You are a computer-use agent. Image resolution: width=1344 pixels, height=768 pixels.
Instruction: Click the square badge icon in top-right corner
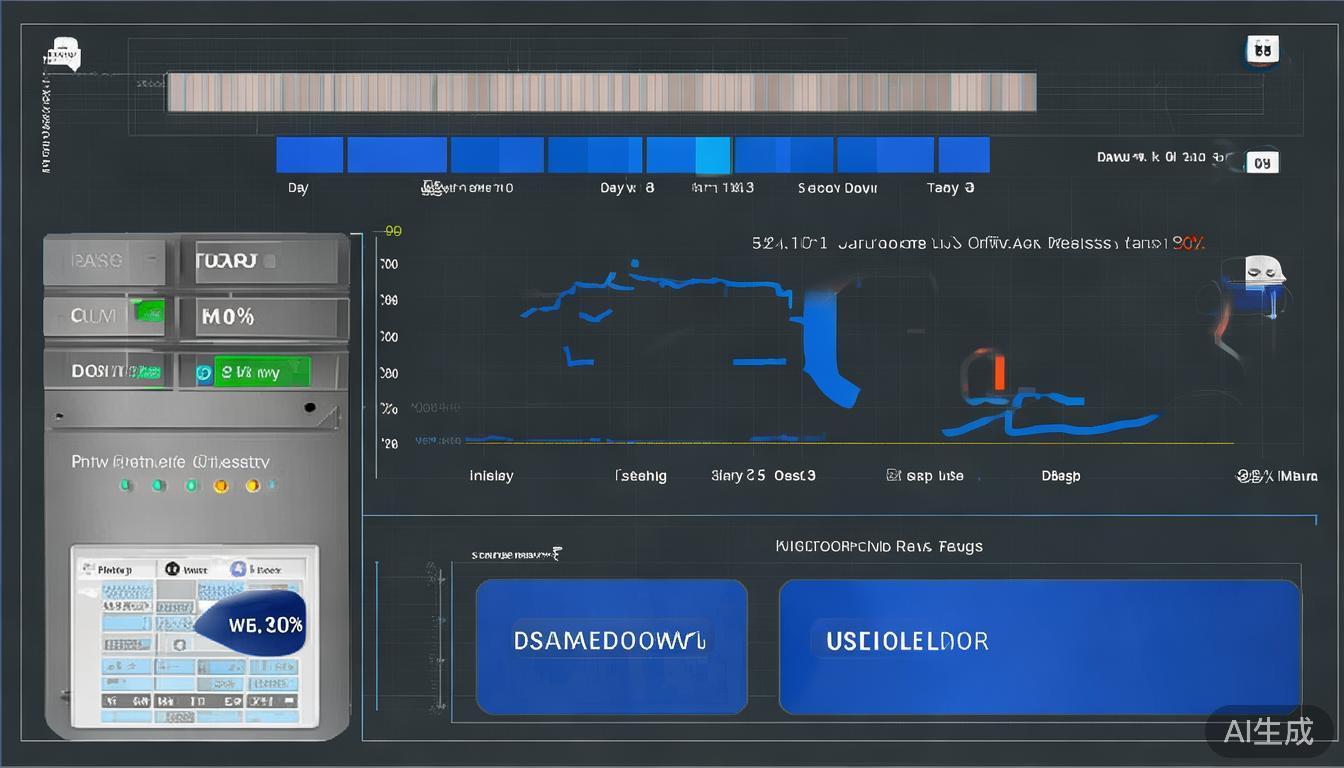[1262, 49]
